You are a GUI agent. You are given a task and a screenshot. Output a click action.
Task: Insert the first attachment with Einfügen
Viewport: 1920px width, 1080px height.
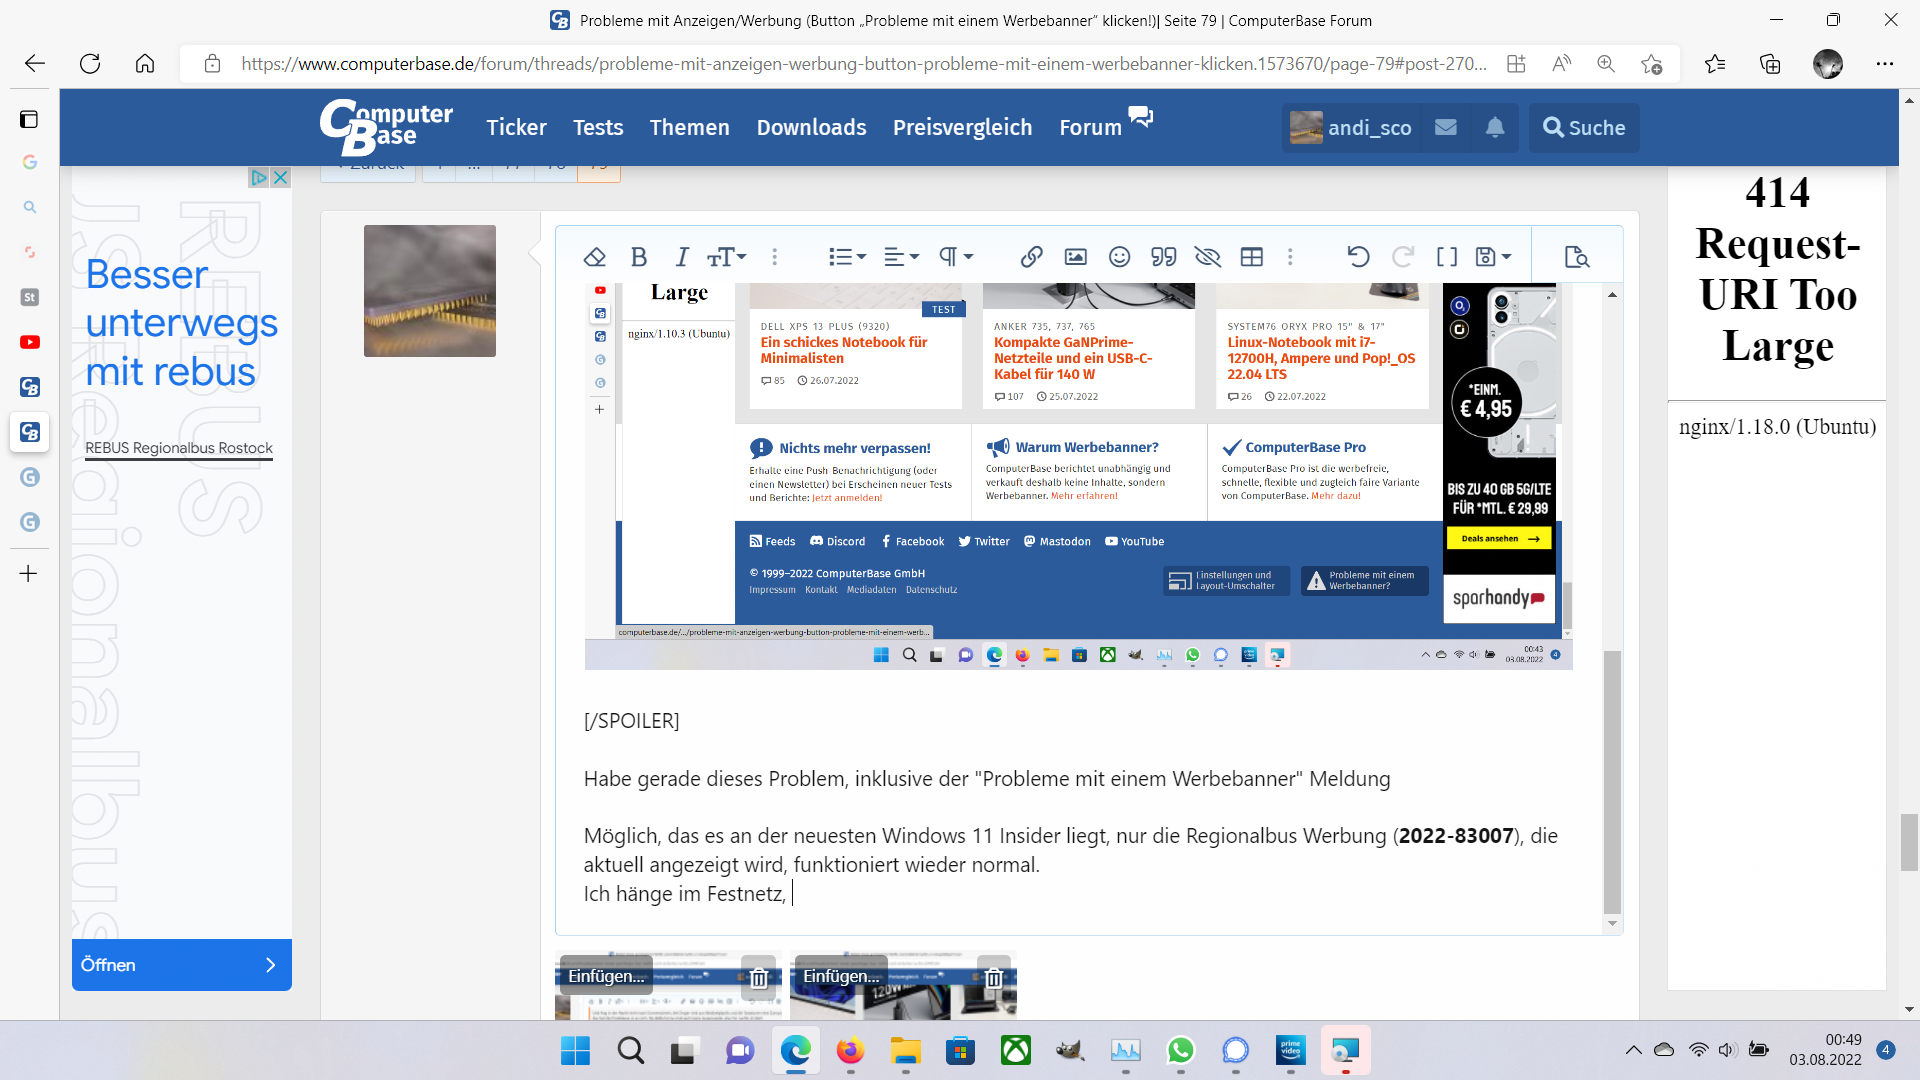tap(606, 975)
